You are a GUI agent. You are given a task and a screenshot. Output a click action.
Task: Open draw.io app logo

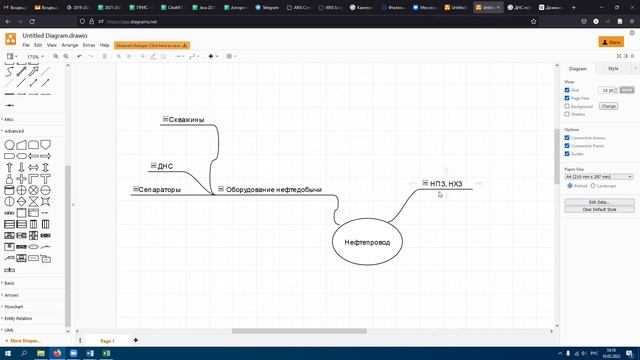coord(11,39)
